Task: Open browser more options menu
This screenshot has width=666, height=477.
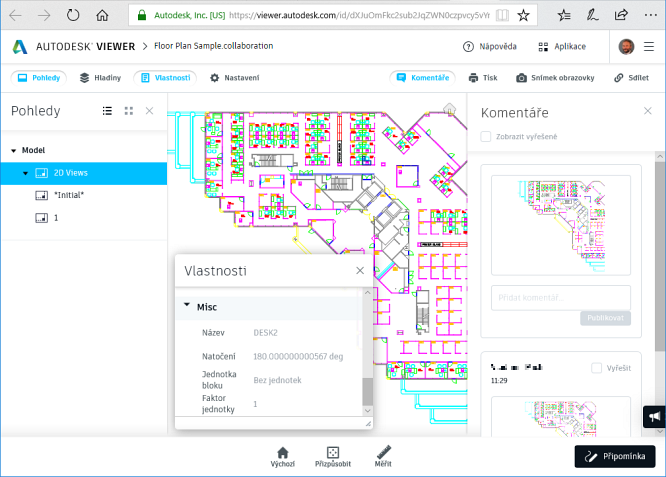Action: [650, 16]
